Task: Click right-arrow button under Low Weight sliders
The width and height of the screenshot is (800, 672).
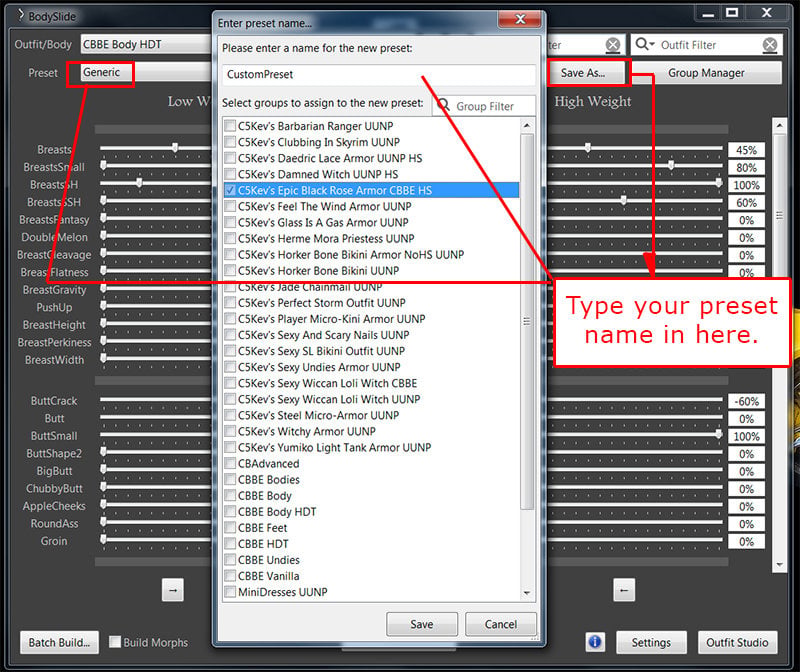Action: coord(172,590)
